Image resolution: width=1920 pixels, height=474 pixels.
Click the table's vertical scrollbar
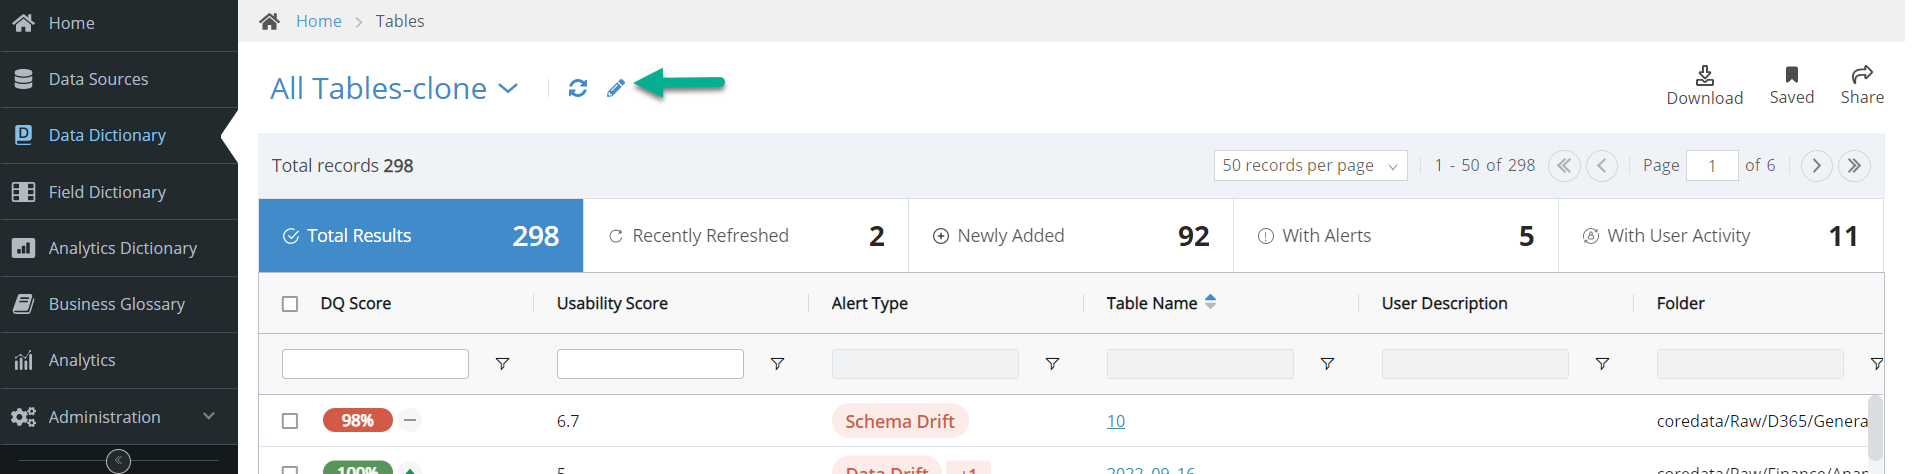1875,428
